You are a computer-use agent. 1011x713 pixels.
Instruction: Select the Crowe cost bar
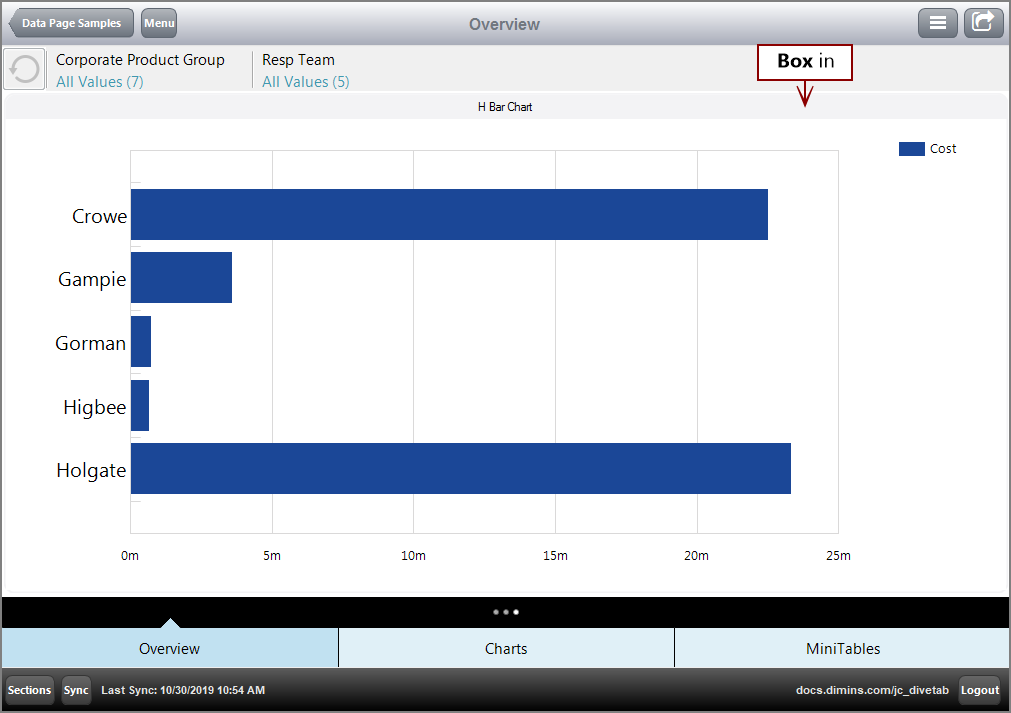450,214
